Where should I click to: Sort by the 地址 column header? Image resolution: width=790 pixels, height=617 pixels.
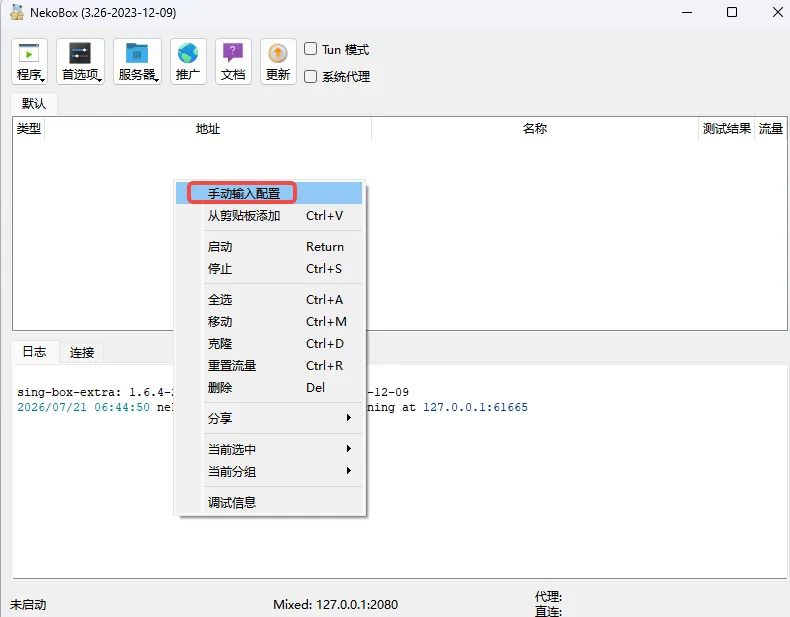click(208, 129)
